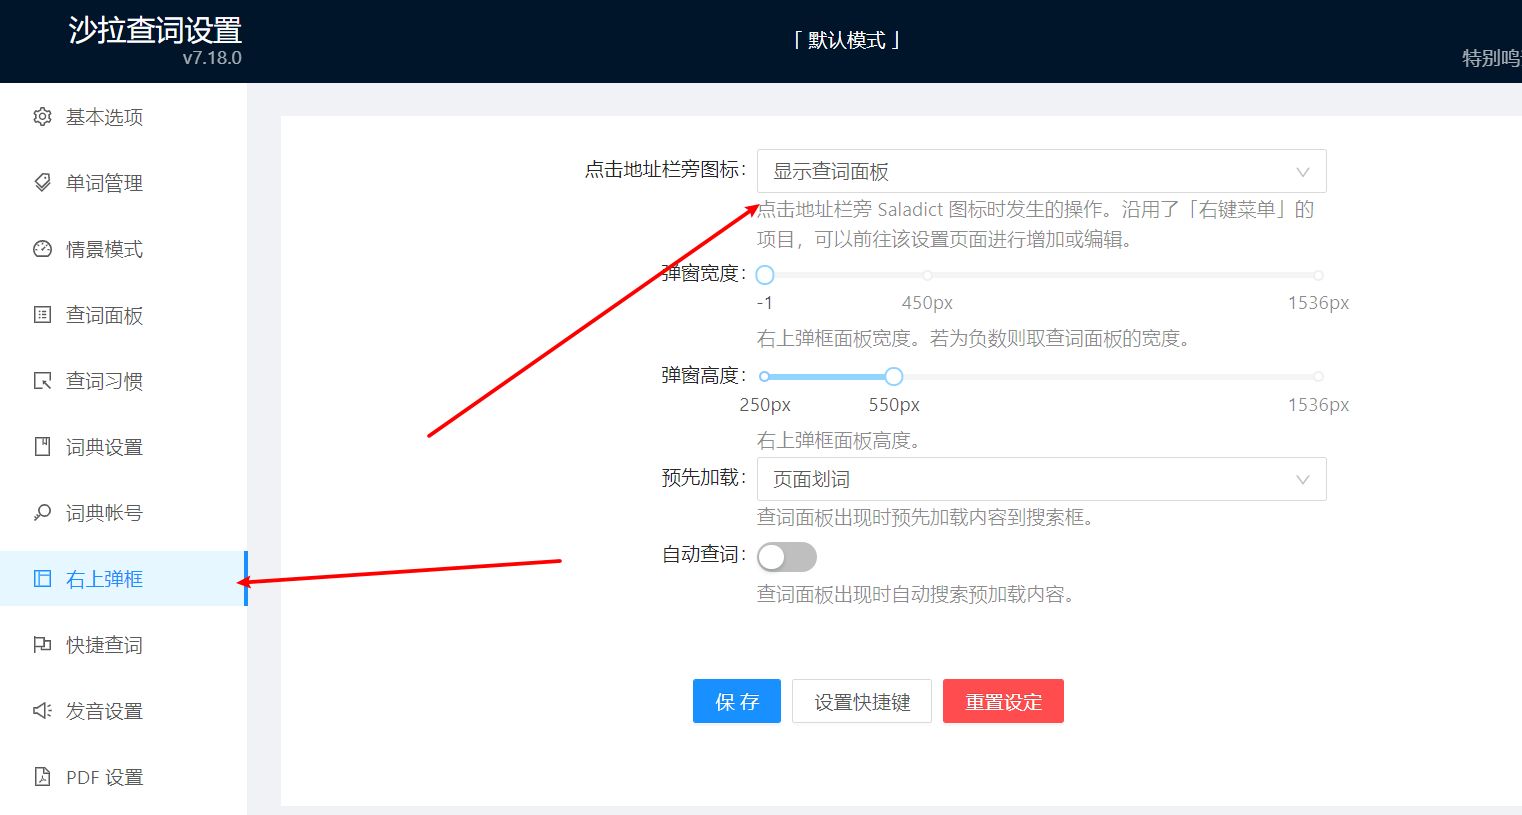The width and height of the screenshot is (1522, 815).
Task: Click the speaker icon beside 发音设置
Action: [x=42, y=711]
